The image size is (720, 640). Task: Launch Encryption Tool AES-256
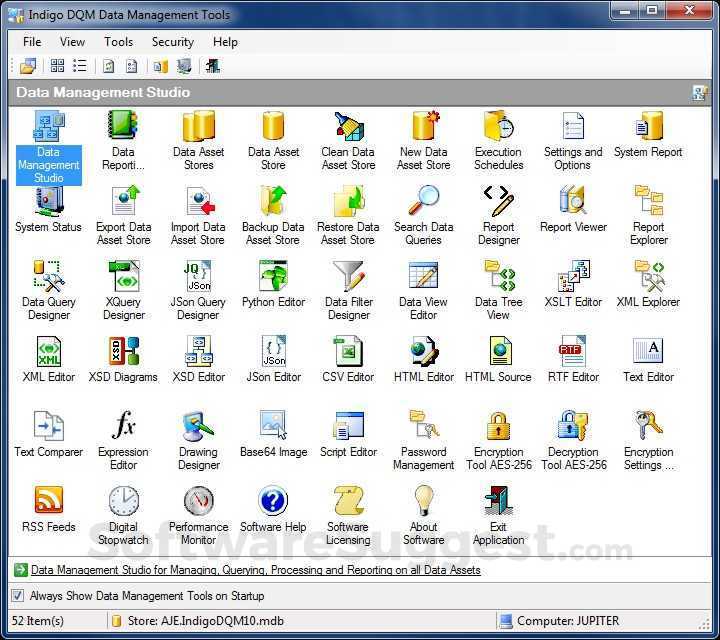(x=499, y=440)
